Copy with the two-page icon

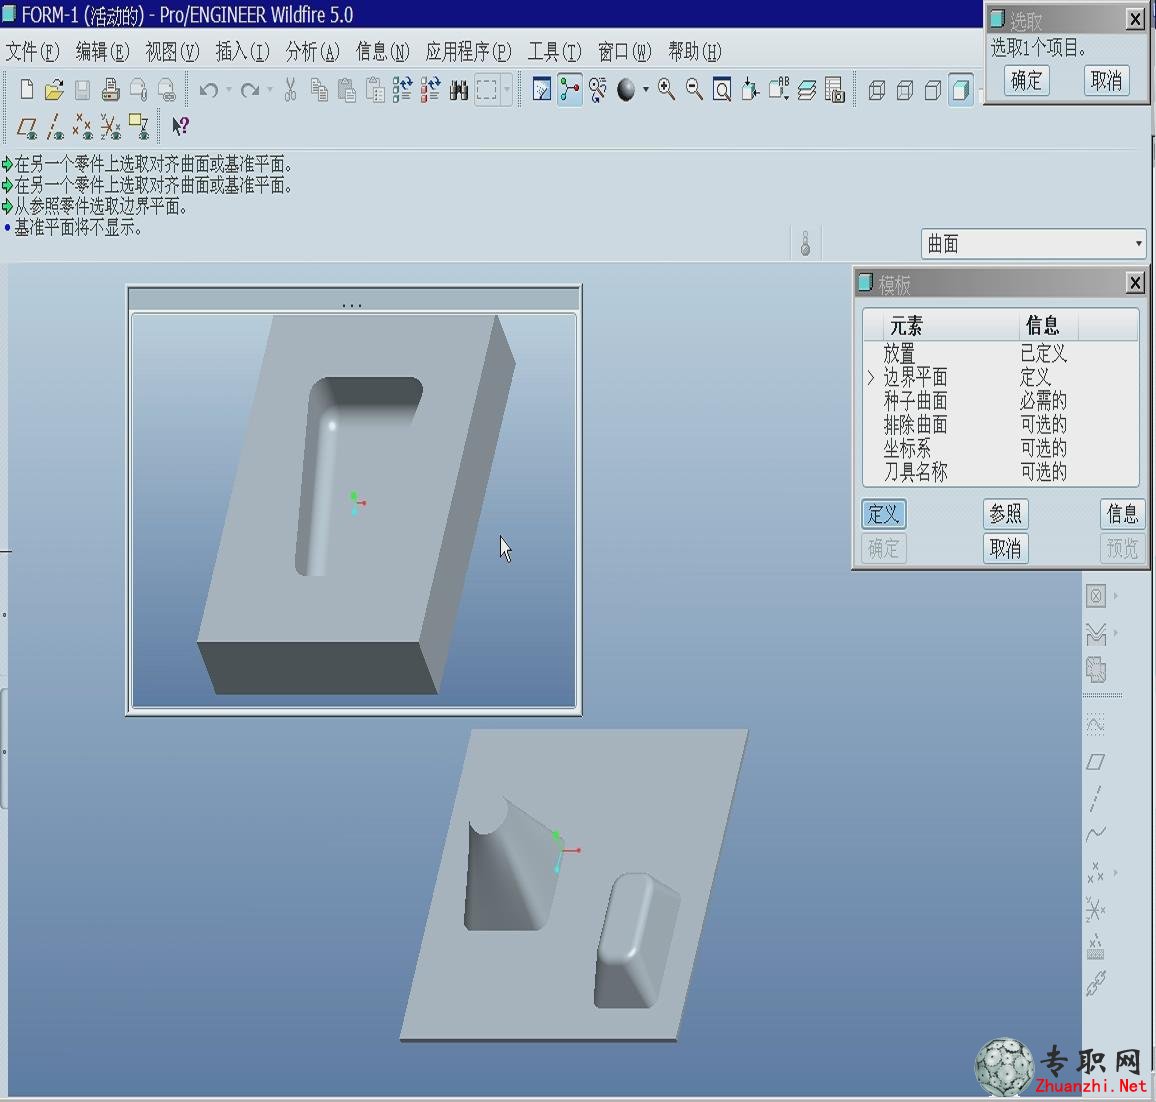318,90
